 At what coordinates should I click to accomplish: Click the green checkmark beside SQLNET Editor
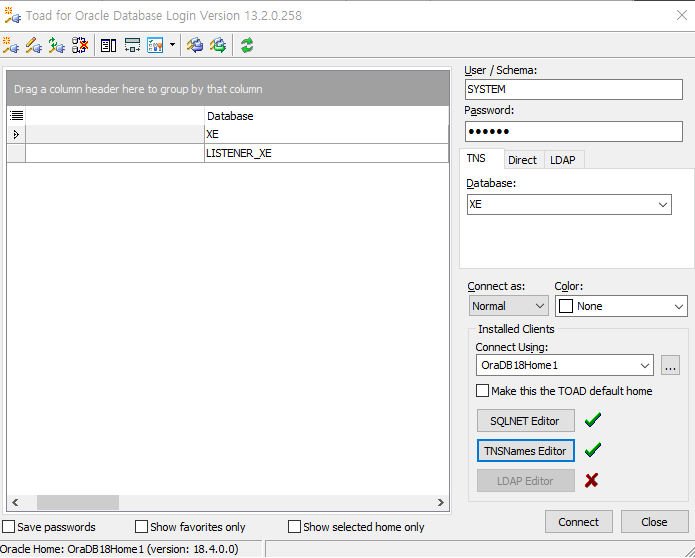[593, 420]
